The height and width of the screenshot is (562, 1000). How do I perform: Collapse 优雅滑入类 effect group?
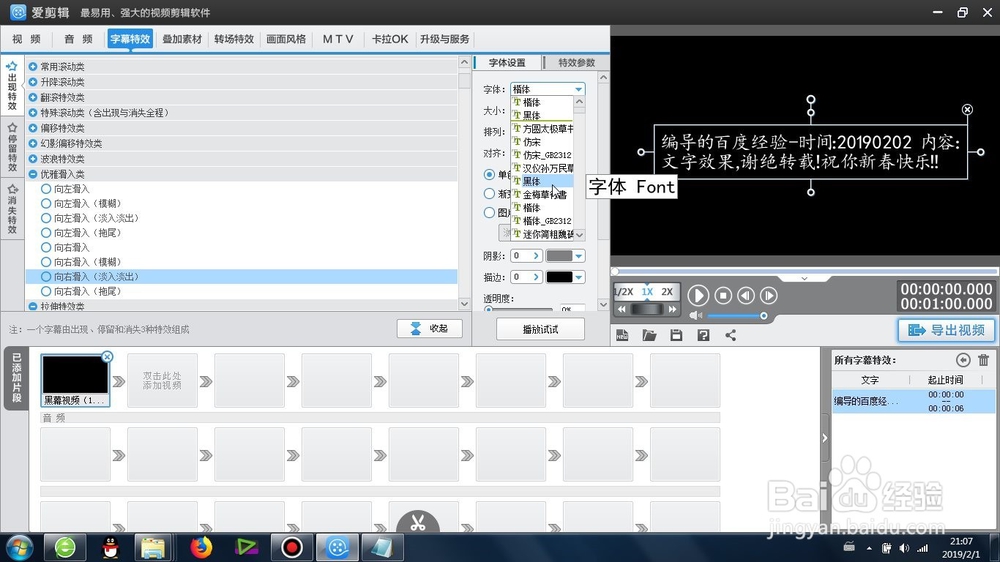33,174
